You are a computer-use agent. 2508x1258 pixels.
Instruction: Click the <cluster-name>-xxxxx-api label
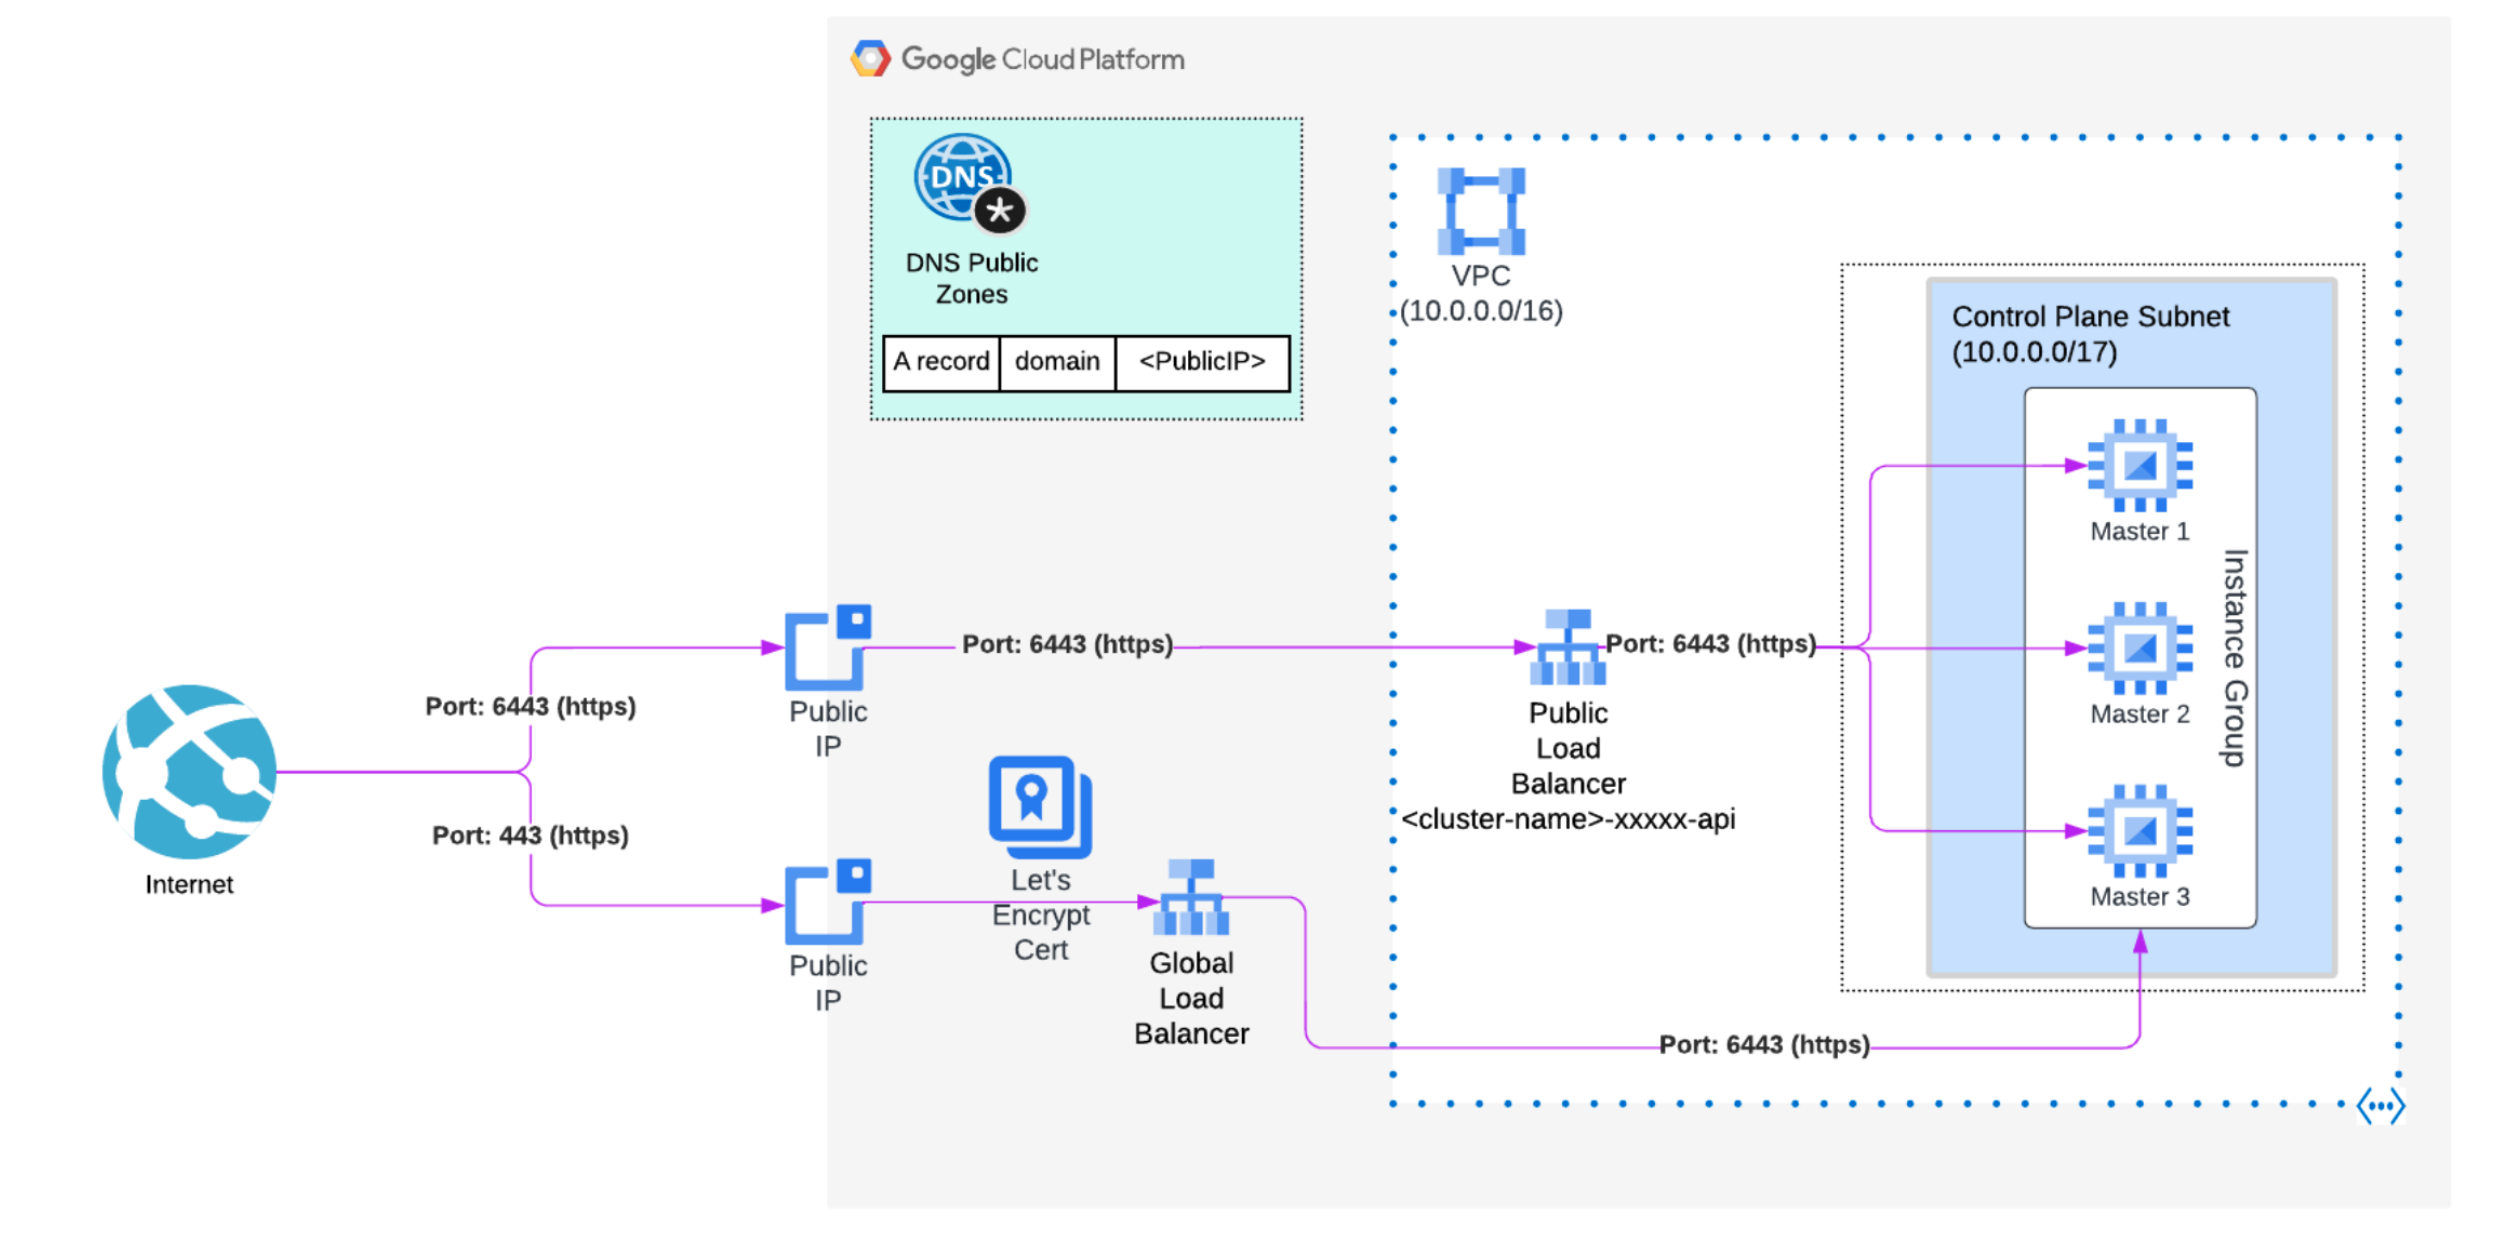click(1567, 819)
